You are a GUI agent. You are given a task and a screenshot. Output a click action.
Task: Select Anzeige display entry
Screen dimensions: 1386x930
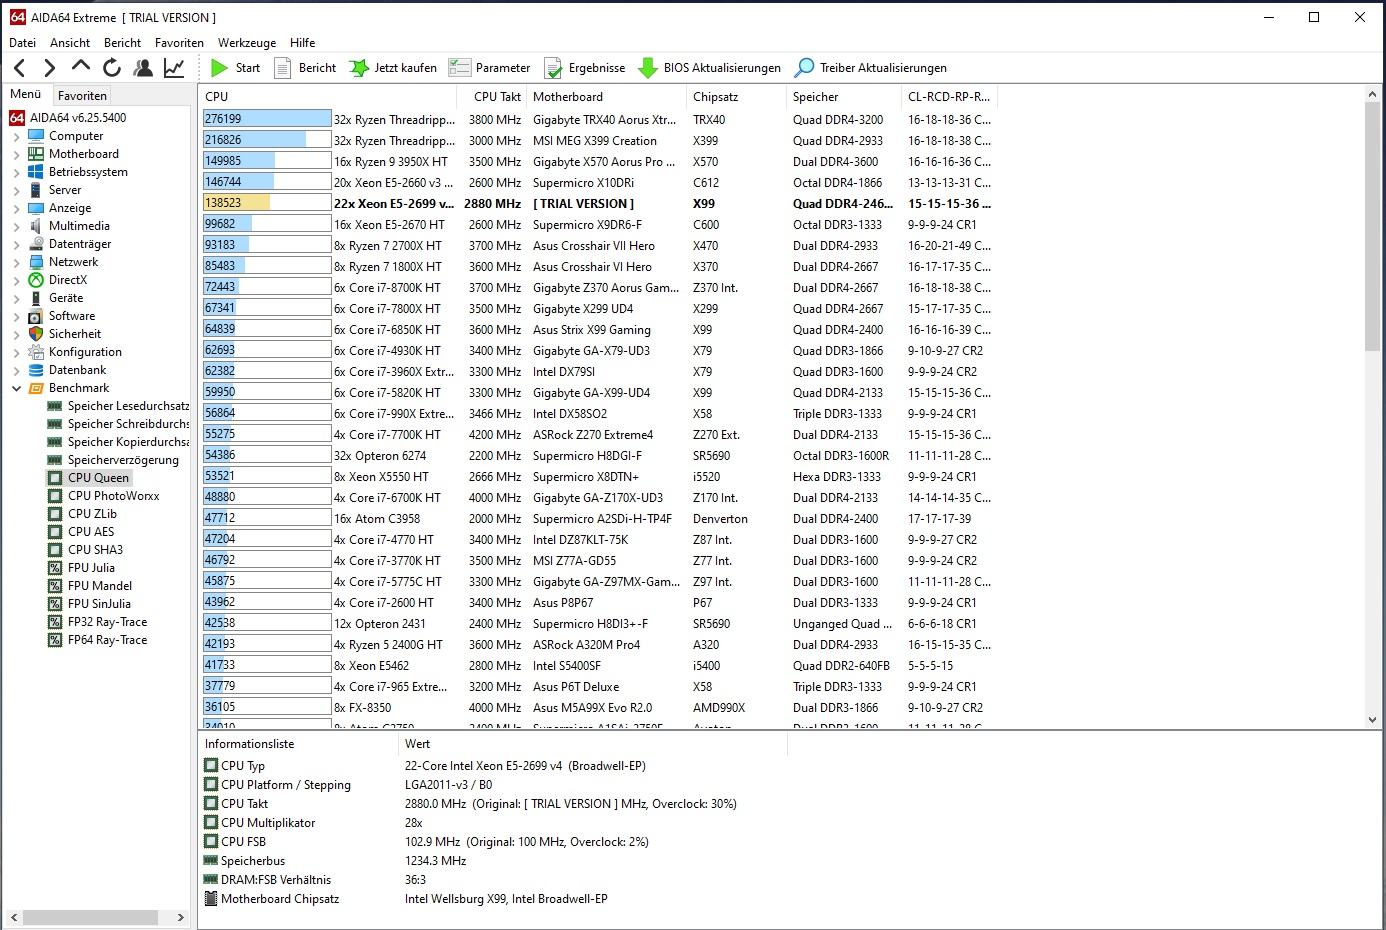pyautogui.click(x=70, y=208)
